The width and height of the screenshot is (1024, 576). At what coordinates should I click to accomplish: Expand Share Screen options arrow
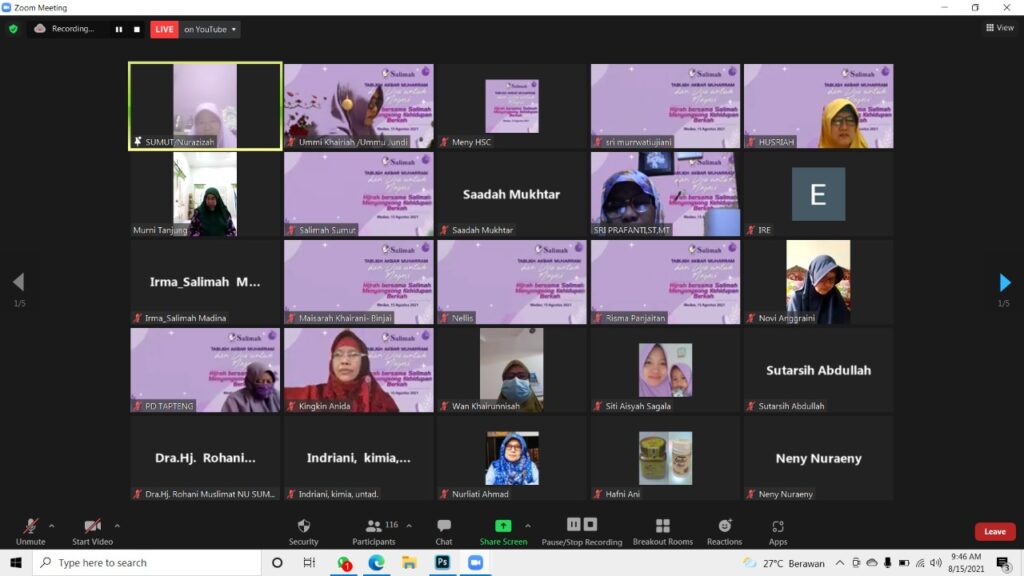(x=528, y=525)
